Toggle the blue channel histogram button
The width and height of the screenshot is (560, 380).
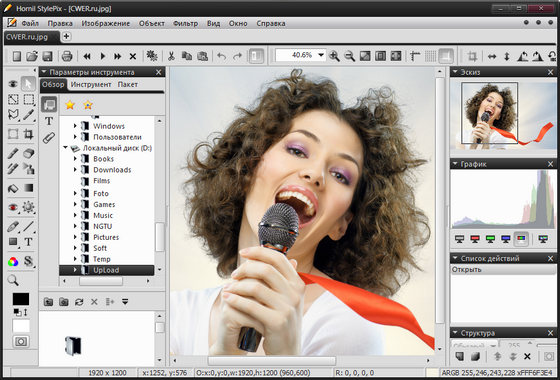[x=505, y=239]
